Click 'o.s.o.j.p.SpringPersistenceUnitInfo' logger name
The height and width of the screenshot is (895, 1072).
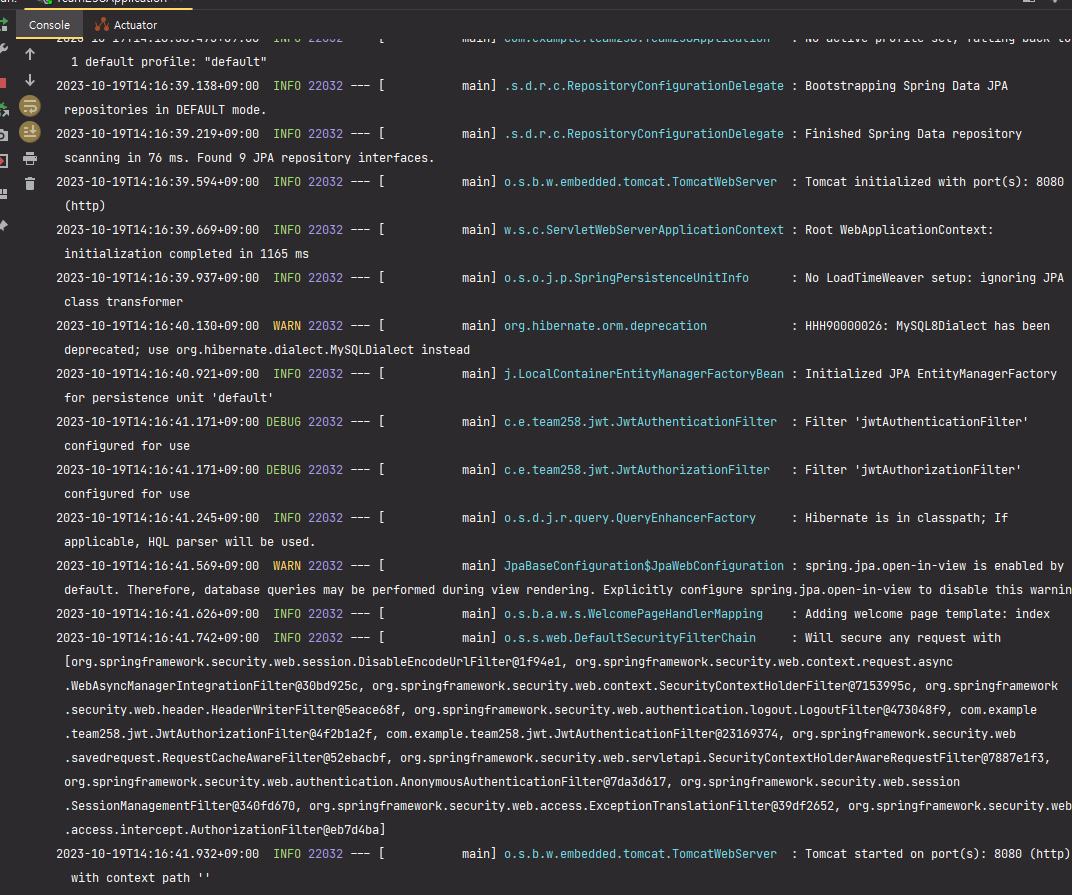(x=626, y=278)
